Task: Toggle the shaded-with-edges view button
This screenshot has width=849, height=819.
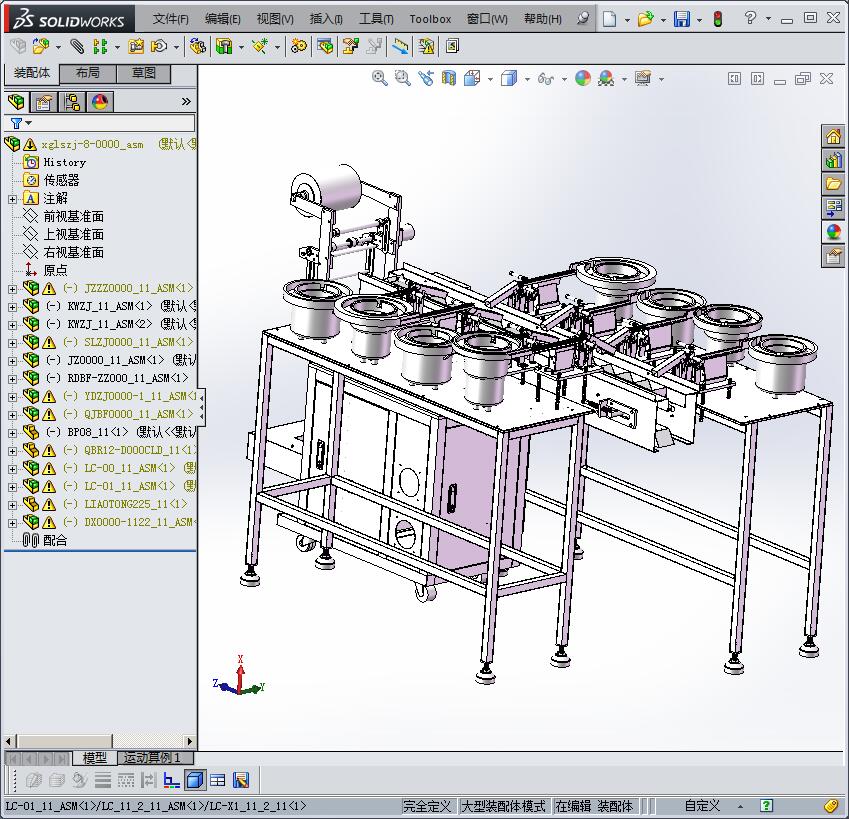Action: [x=195, y=780]
